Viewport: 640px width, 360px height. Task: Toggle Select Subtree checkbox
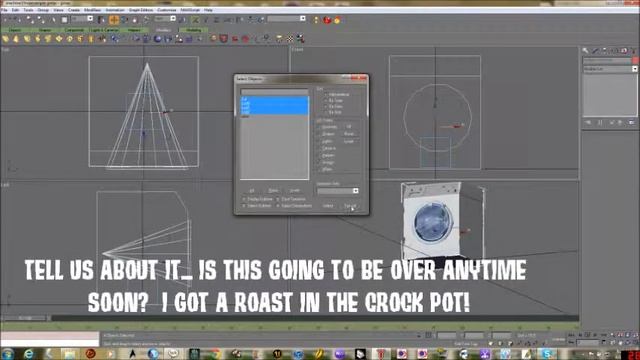[x=257, y=206]
